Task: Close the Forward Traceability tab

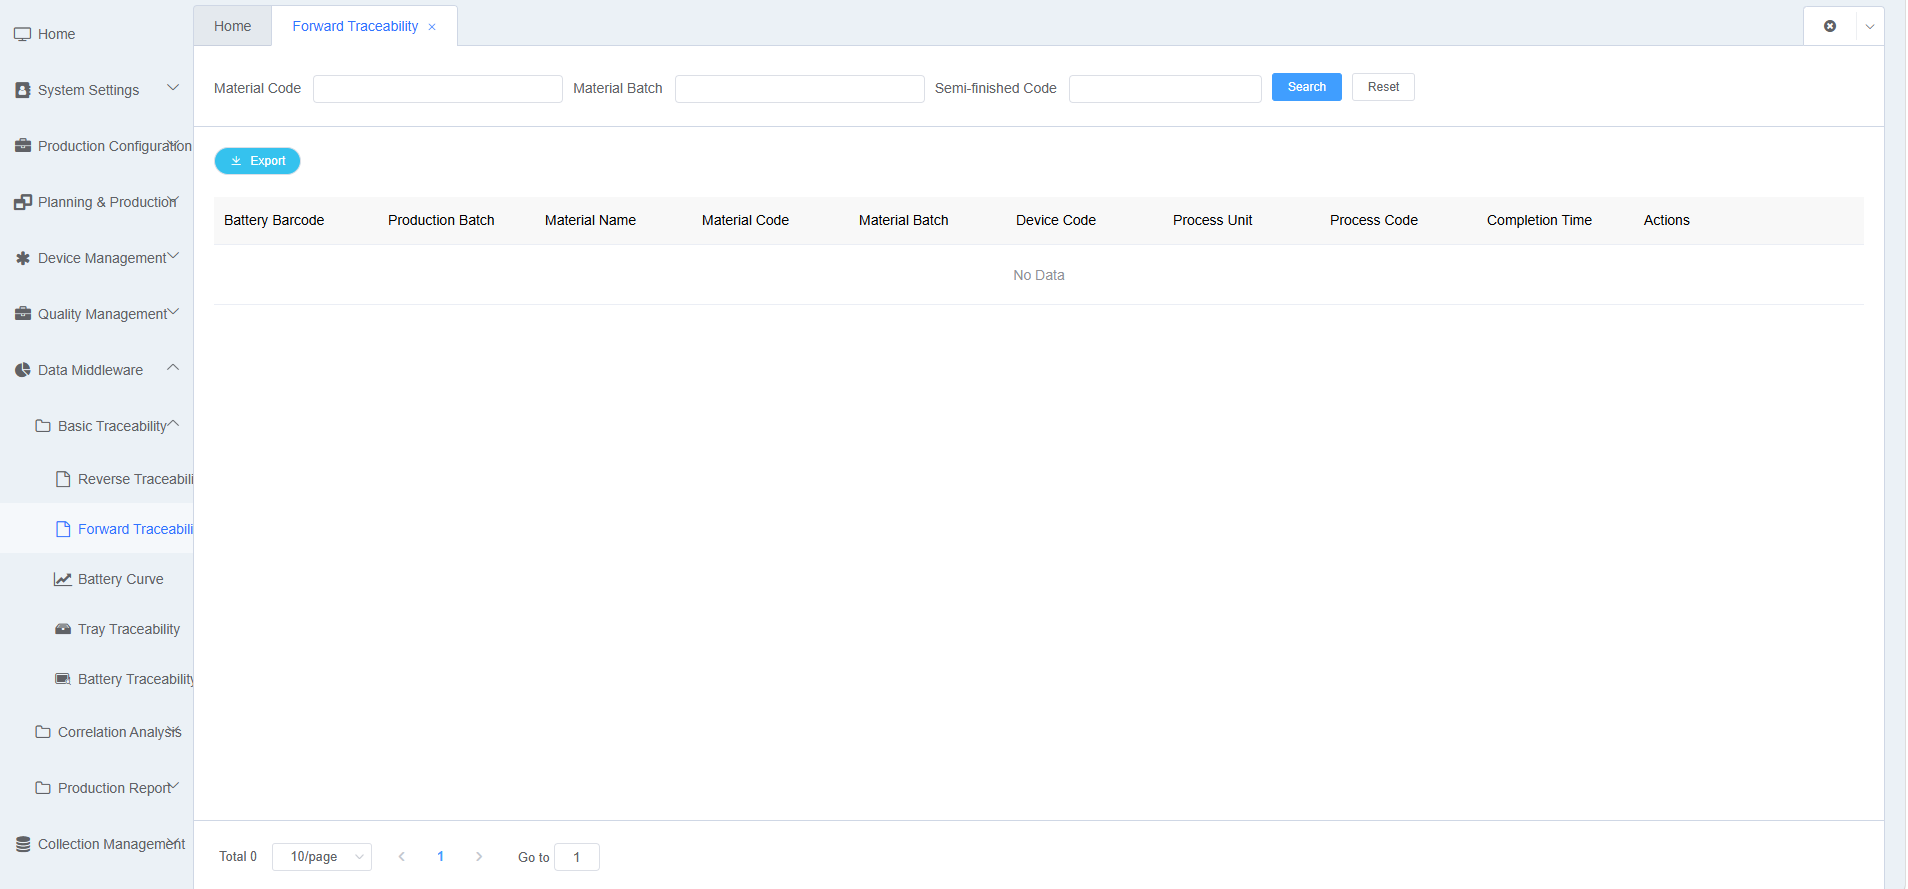Action: (432, 27)
